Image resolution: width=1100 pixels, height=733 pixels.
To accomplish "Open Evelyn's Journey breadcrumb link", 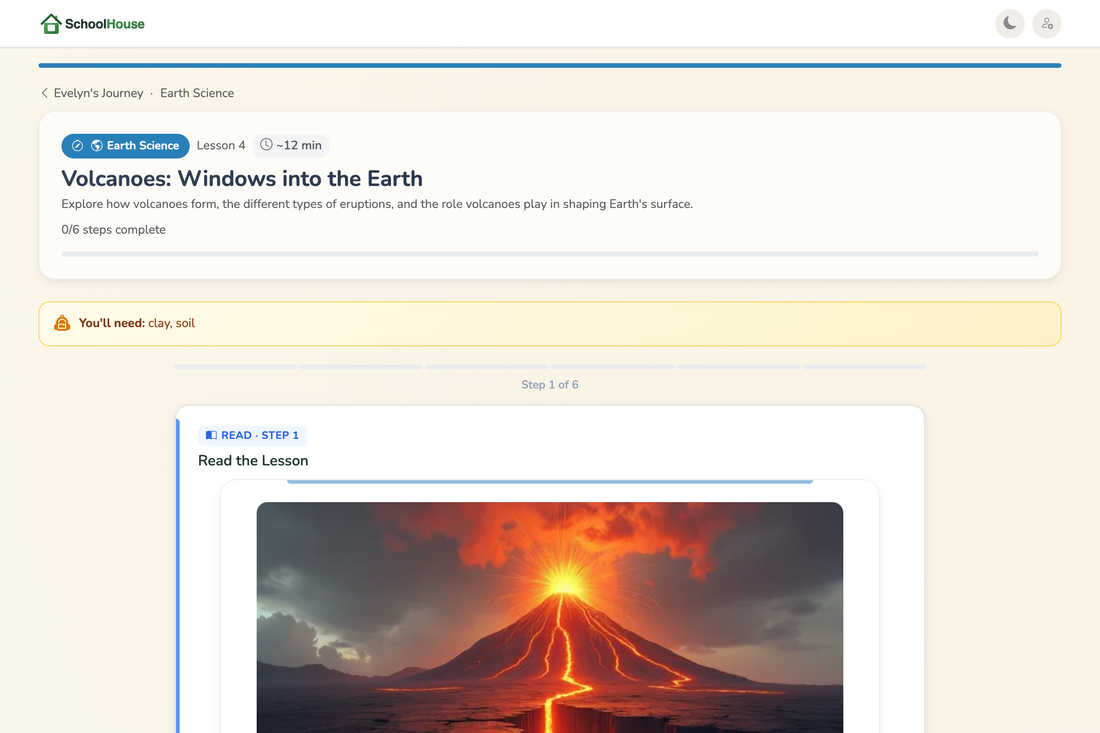I will (98, 93).
